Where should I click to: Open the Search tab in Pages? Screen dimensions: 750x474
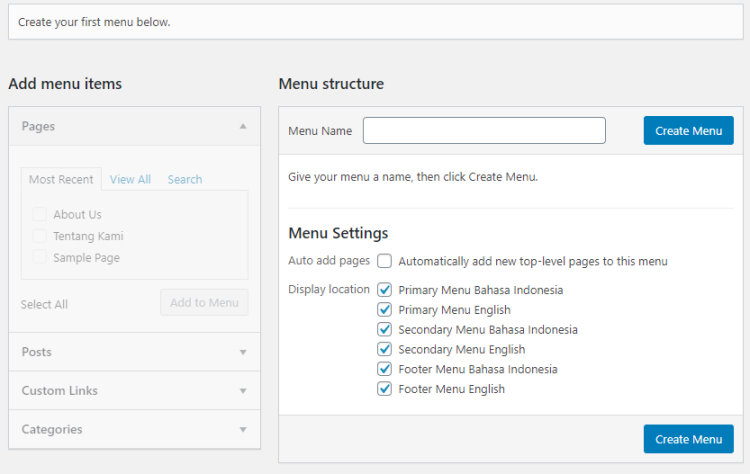click(x=185, y=179)
